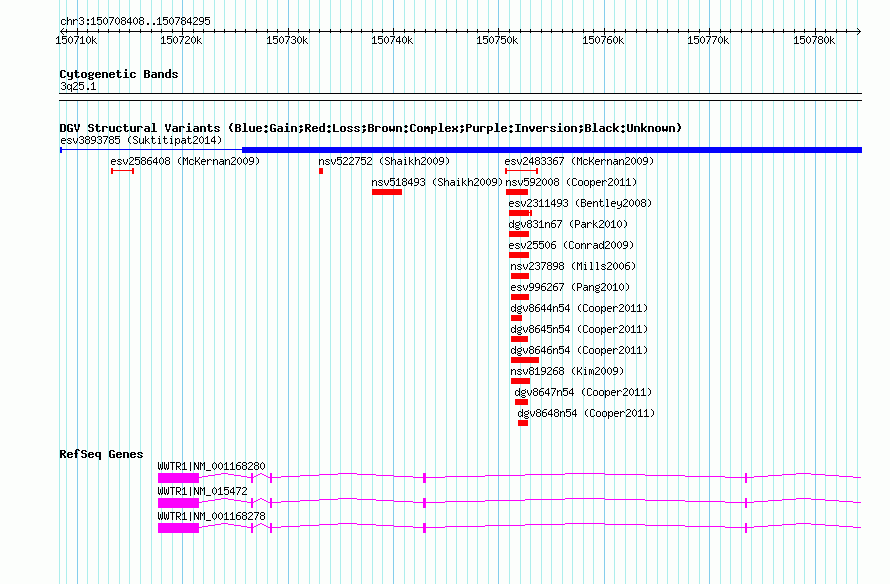Click the red nsv819268 loss bar
The image size is (890, 584).
[520, 381]
